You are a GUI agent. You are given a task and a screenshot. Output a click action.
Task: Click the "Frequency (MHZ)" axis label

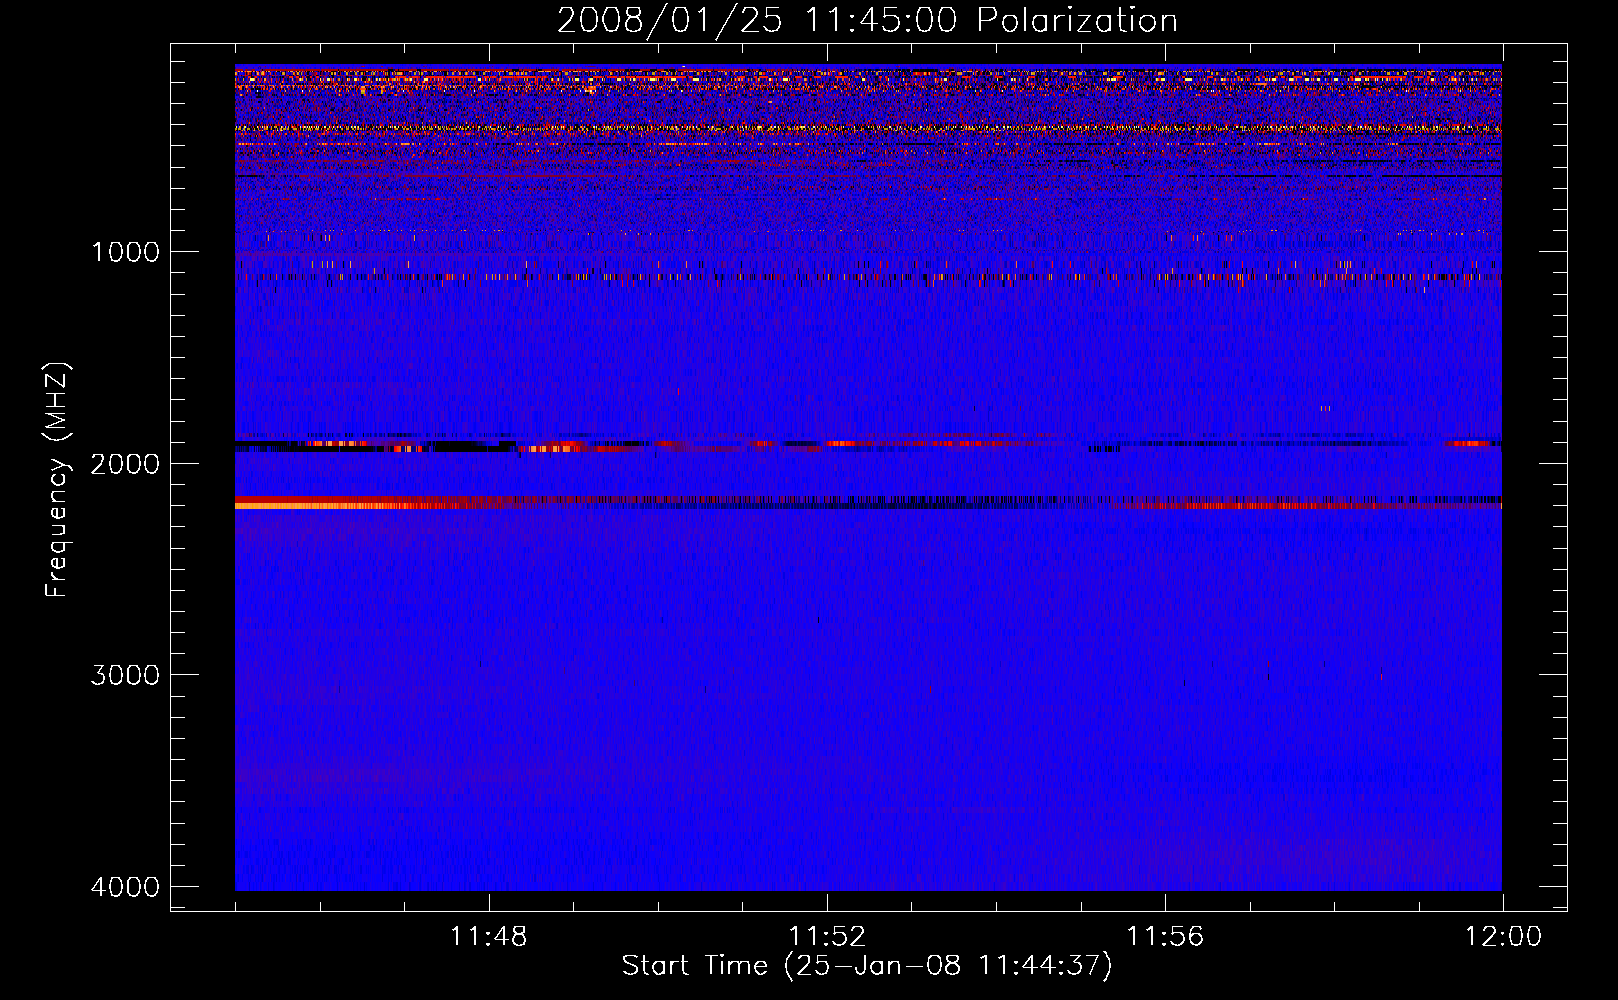click(x=57, y=479)
